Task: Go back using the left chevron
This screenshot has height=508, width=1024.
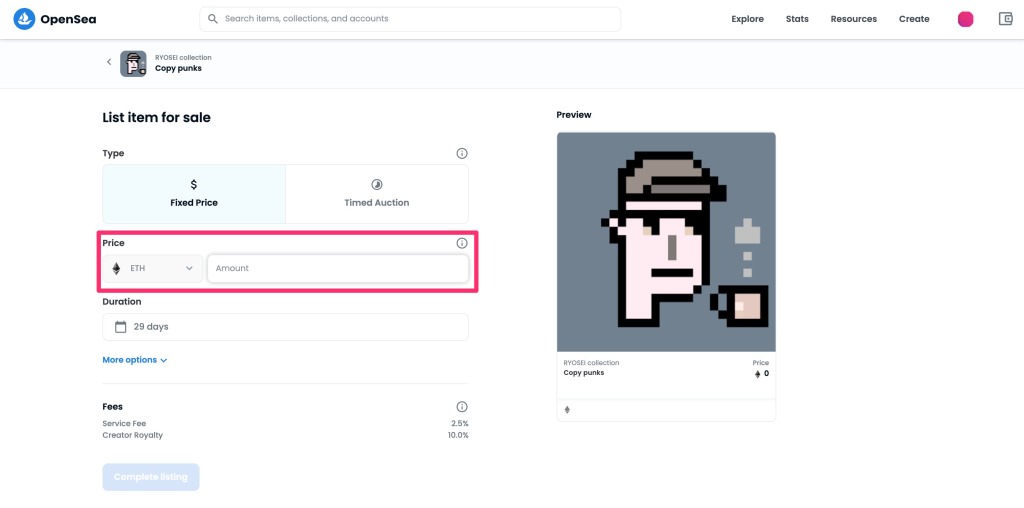Action: pyautogui.click(x=109, y=62)
